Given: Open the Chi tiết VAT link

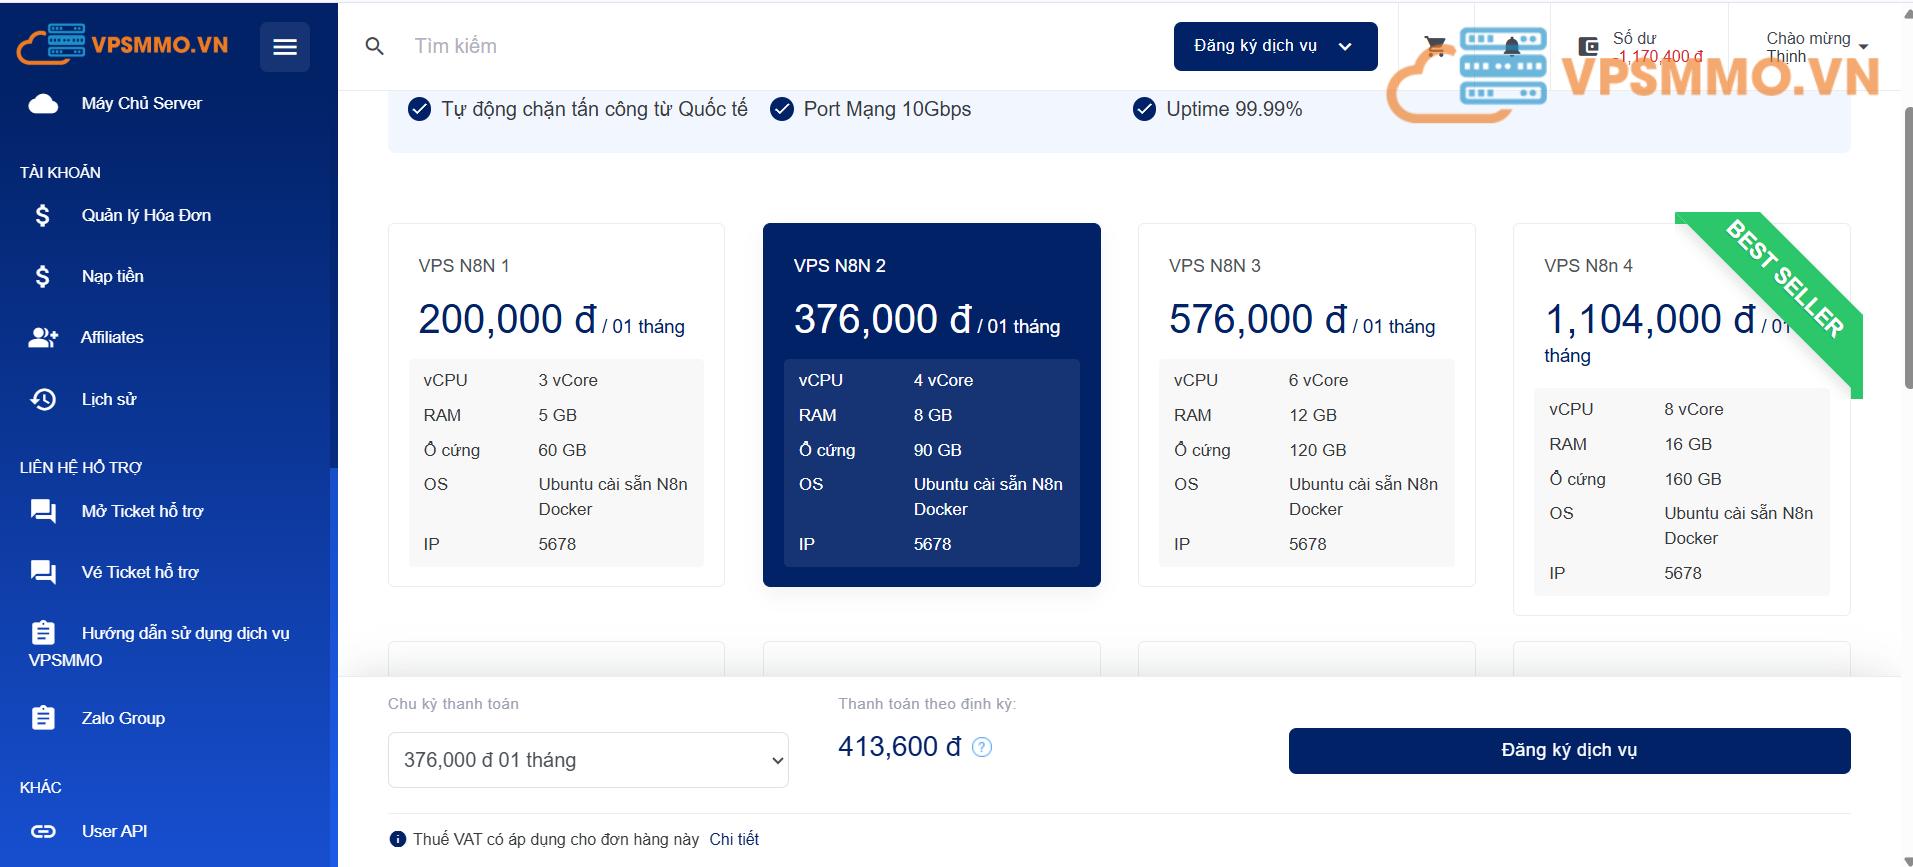Looking at the screenshot, I should coord(734,839).
